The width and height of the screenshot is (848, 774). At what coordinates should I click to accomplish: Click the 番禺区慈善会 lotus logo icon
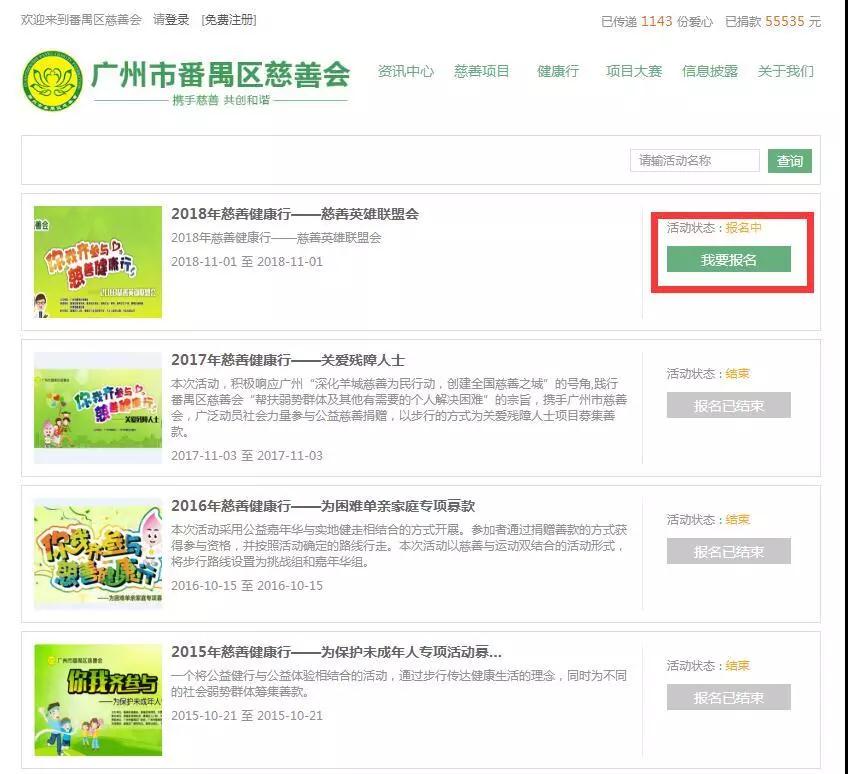[52, 81]
